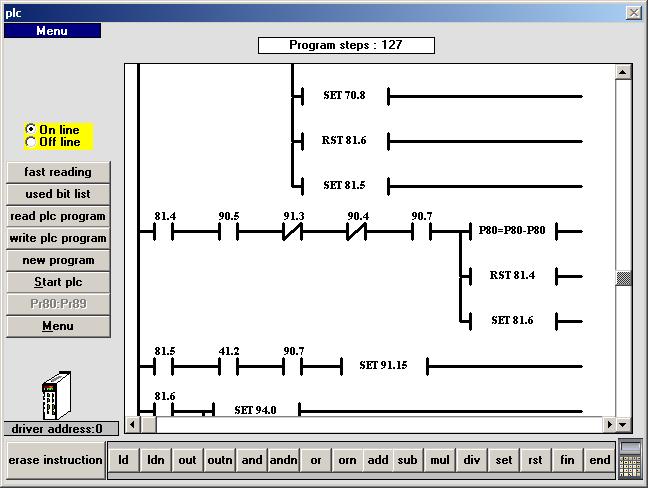The width and height of the screenshot is (648, 488).
Task: Select the RST 81.6 coil
Action: click(x=345, y=140)
